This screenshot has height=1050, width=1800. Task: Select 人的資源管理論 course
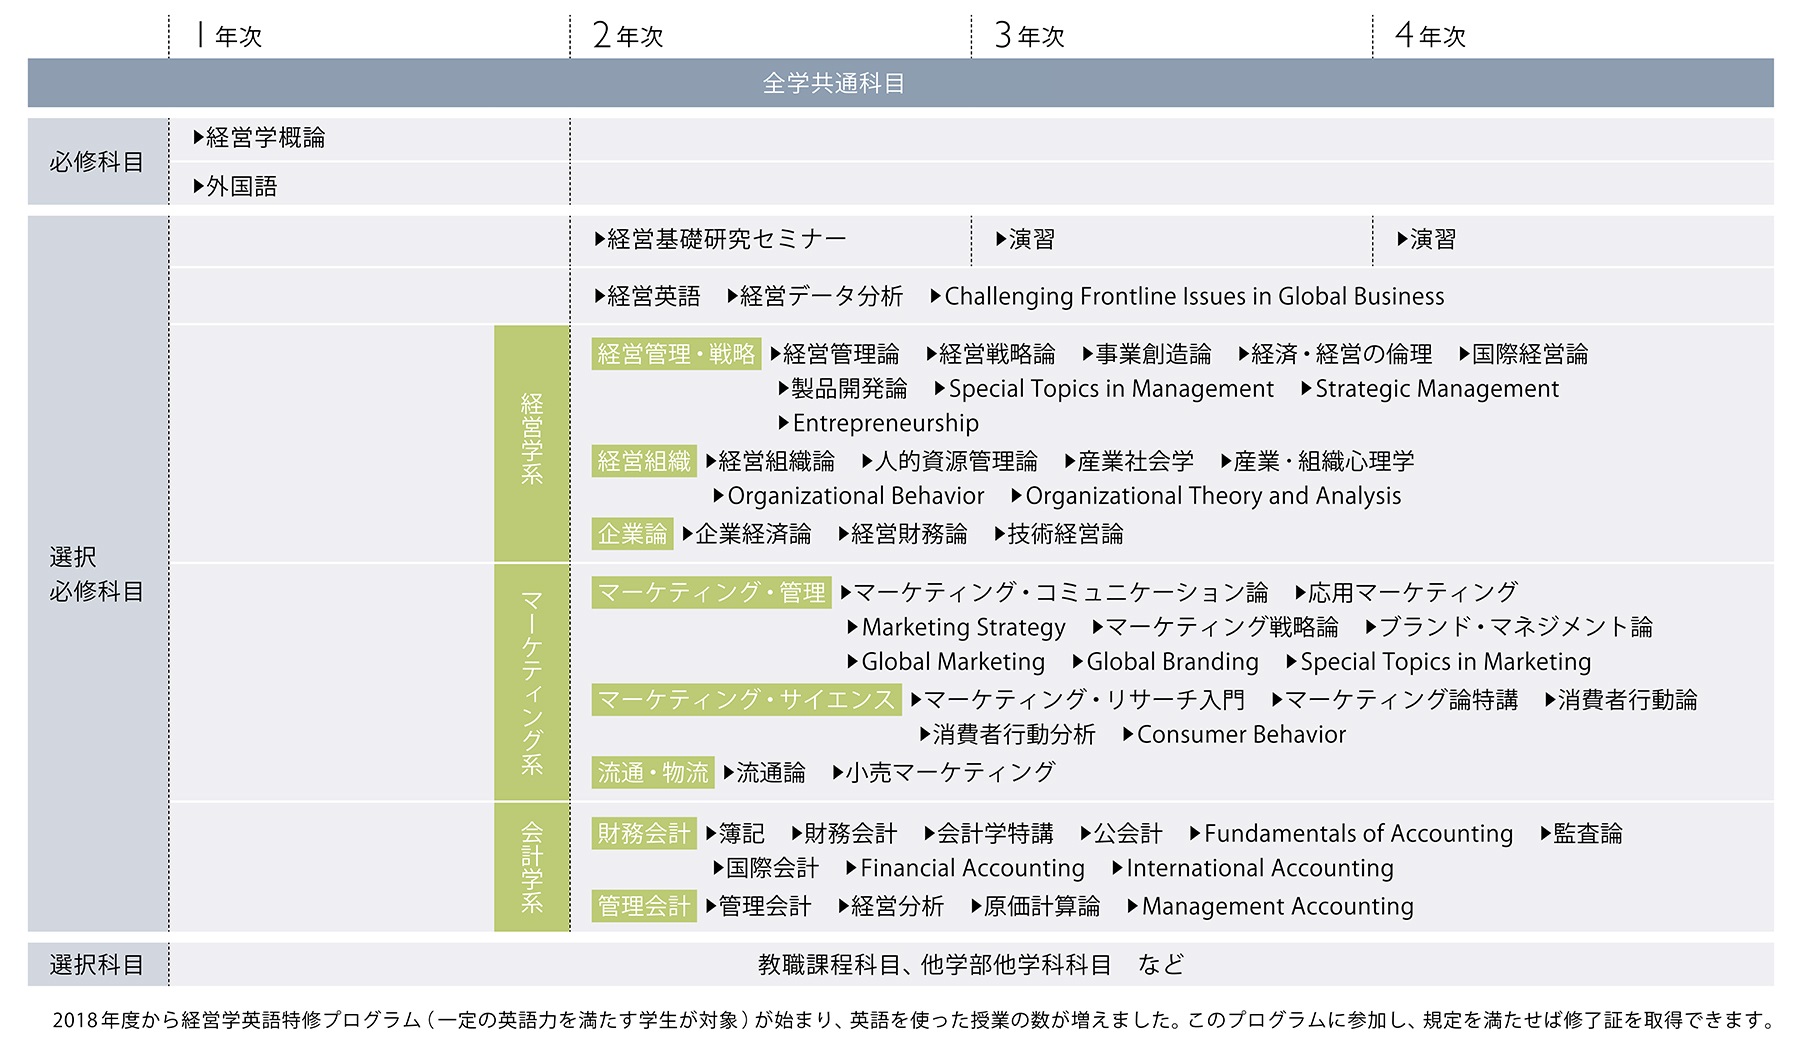point(950,461)
